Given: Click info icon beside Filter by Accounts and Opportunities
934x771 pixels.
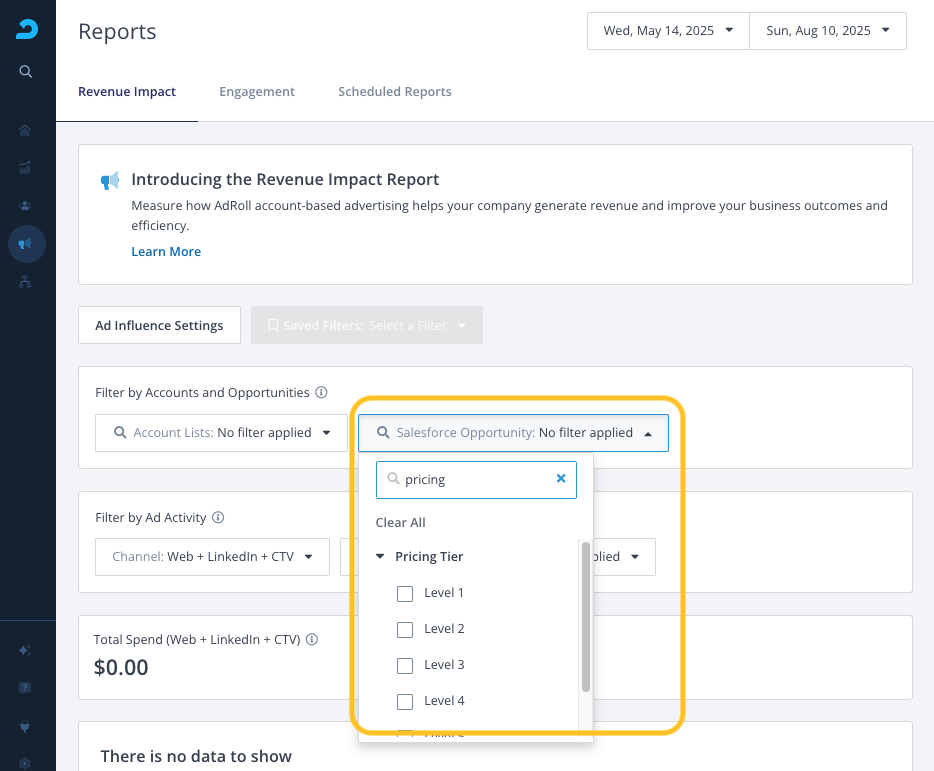Looking at the screenshot, I should coord(321,392).
